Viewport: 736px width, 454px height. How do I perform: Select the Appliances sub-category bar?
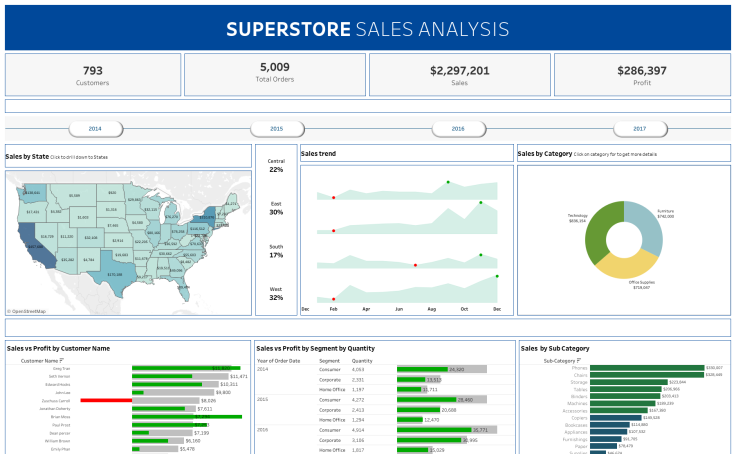click(608, 432)
